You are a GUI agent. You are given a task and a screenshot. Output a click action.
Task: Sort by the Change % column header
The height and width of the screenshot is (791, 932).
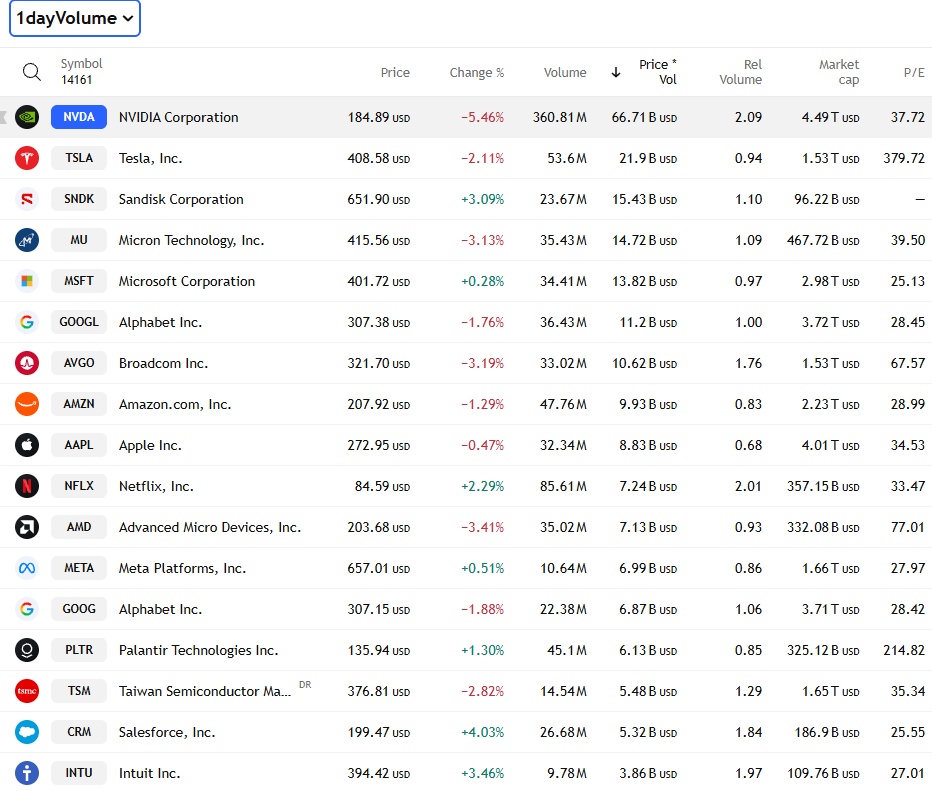pyautogui.click(x=477, y=73)
